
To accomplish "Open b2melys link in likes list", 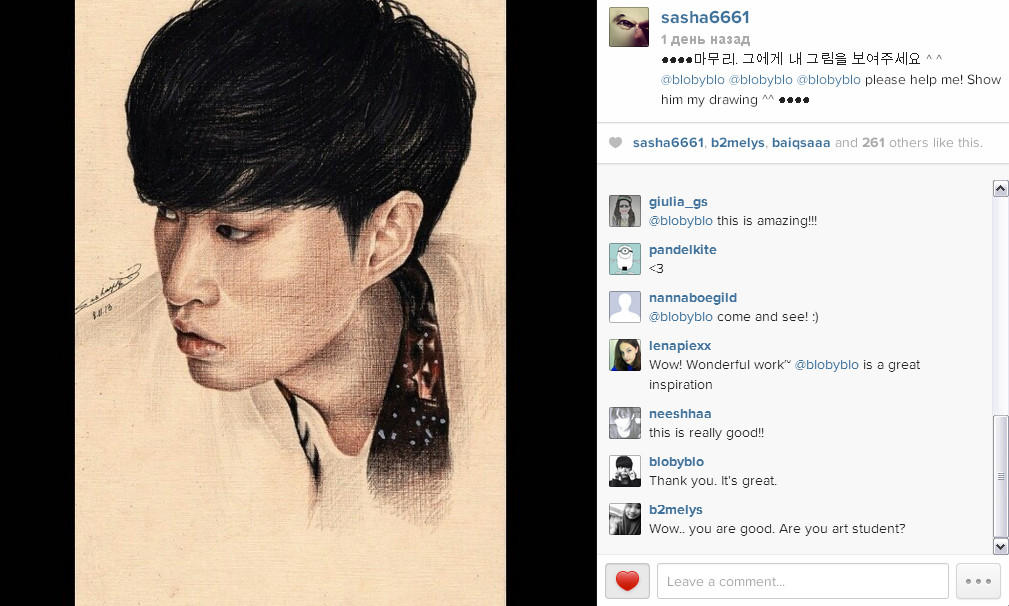I will coord(737,143).
